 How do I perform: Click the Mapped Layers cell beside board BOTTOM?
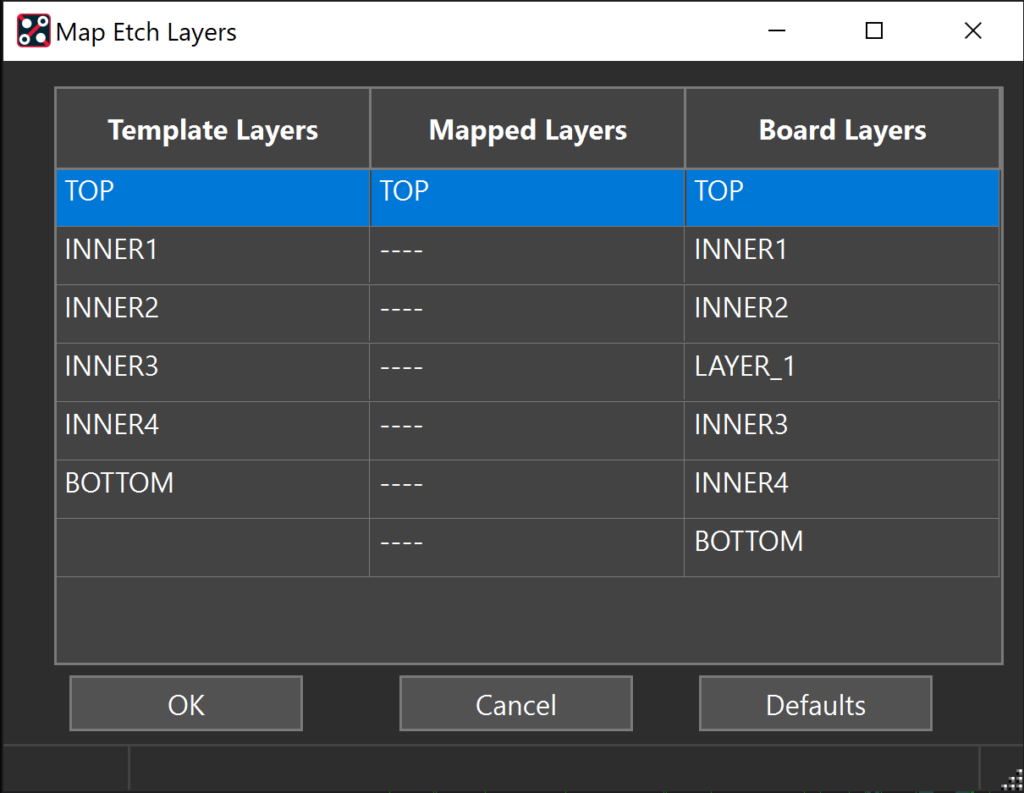528,547
